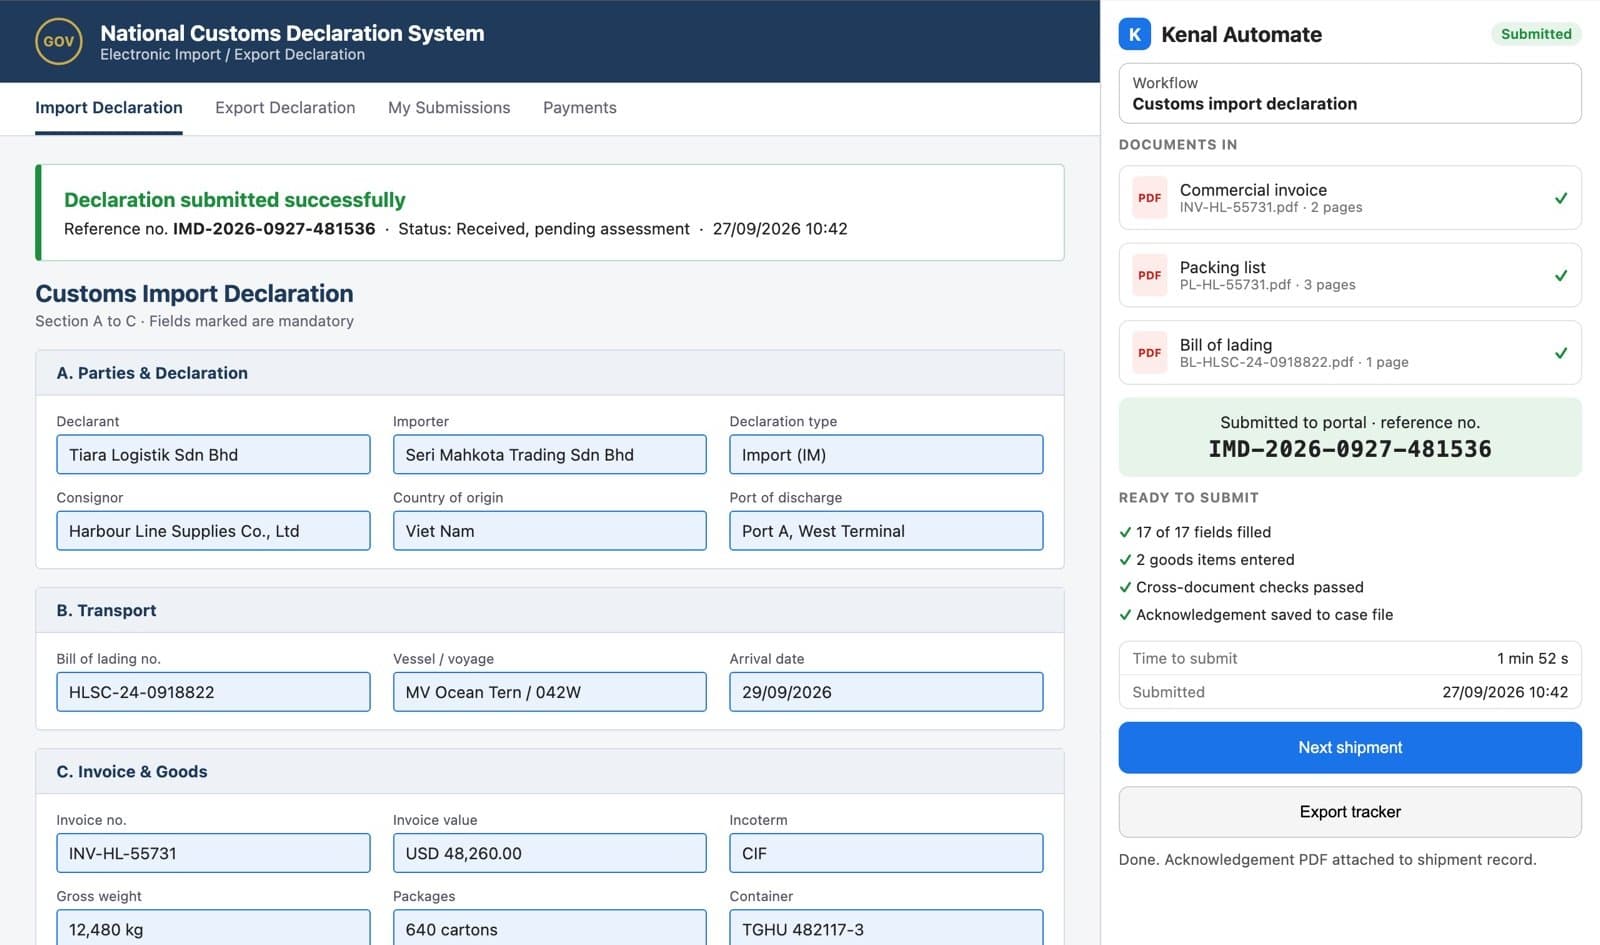Click checkmark beside Cross-document checks passed
The height and width of the screenshot is (945, 1600).
[x=1125, y=587]
